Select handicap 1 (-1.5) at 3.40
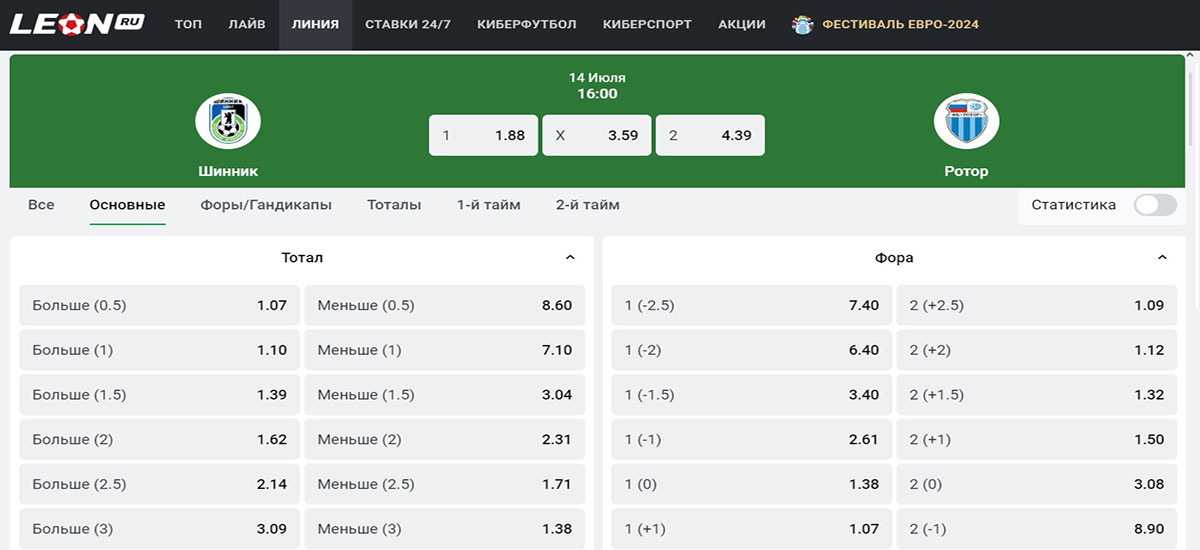1200x550 pixels. (x=752, y=395)
